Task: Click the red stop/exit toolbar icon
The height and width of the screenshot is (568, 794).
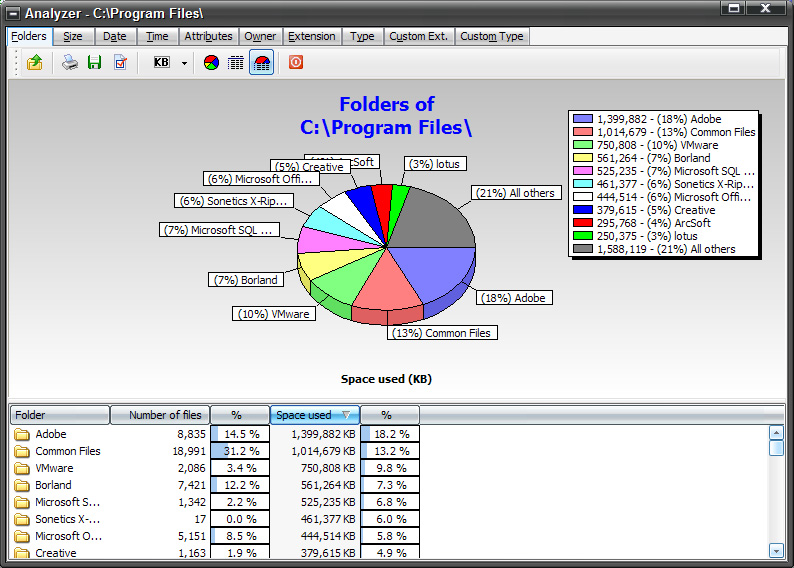Action: [296, 63]
